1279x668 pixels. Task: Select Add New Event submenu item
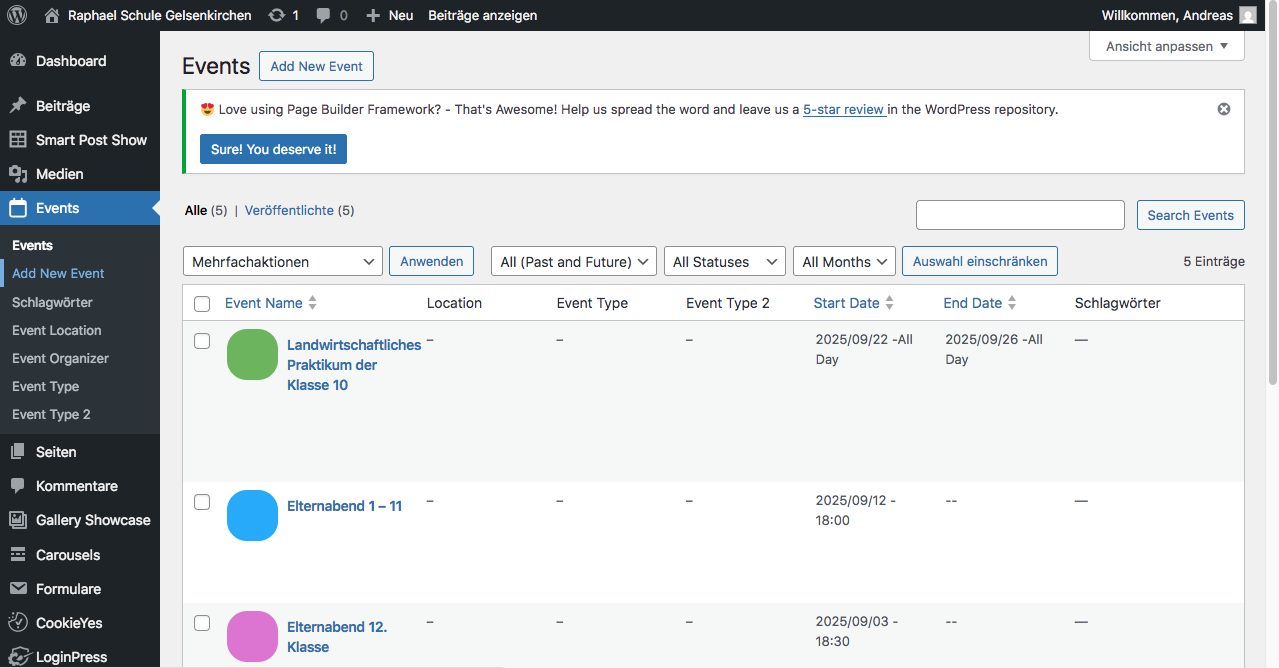[58, 273]
